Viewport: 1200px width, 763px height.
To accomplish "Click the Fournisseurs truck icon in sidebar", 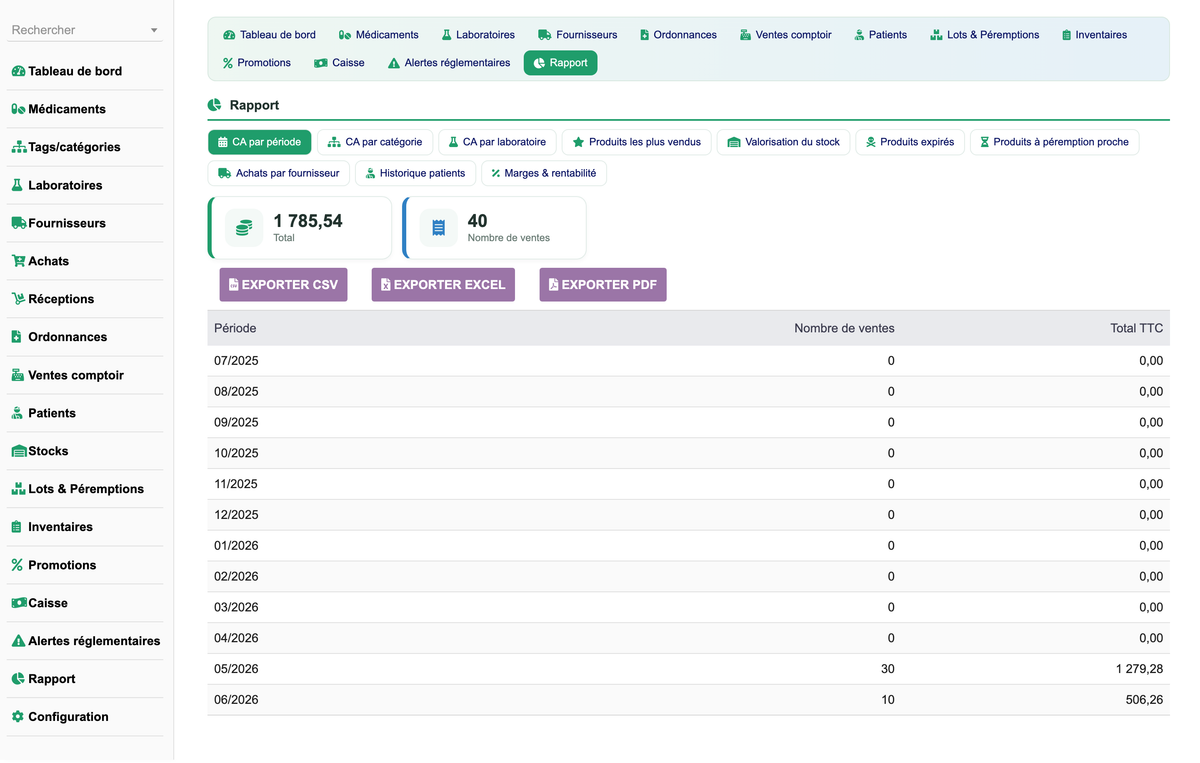I will pos(19,224).
